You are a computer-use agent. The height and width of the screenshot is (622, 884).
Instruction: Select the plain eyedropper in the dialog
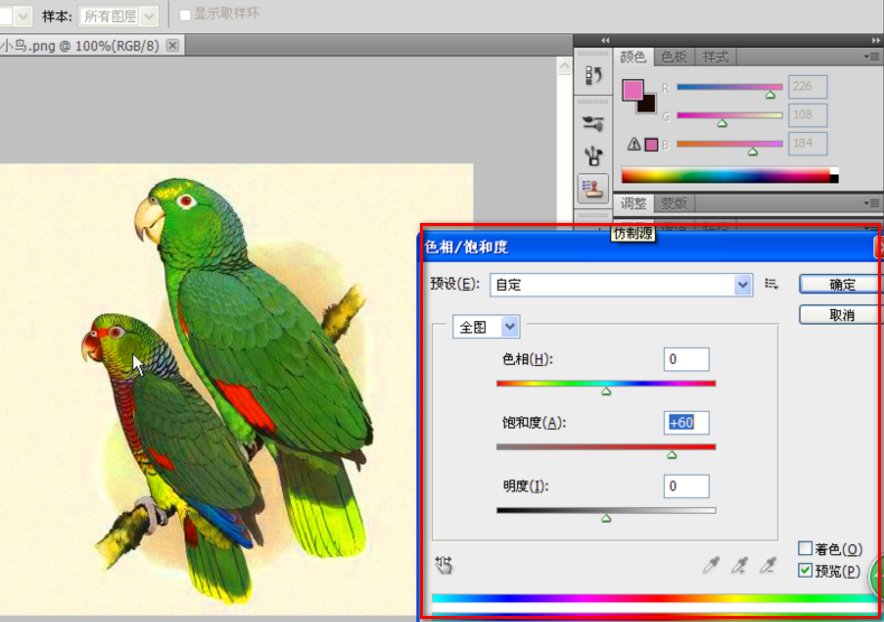point(711,566)
